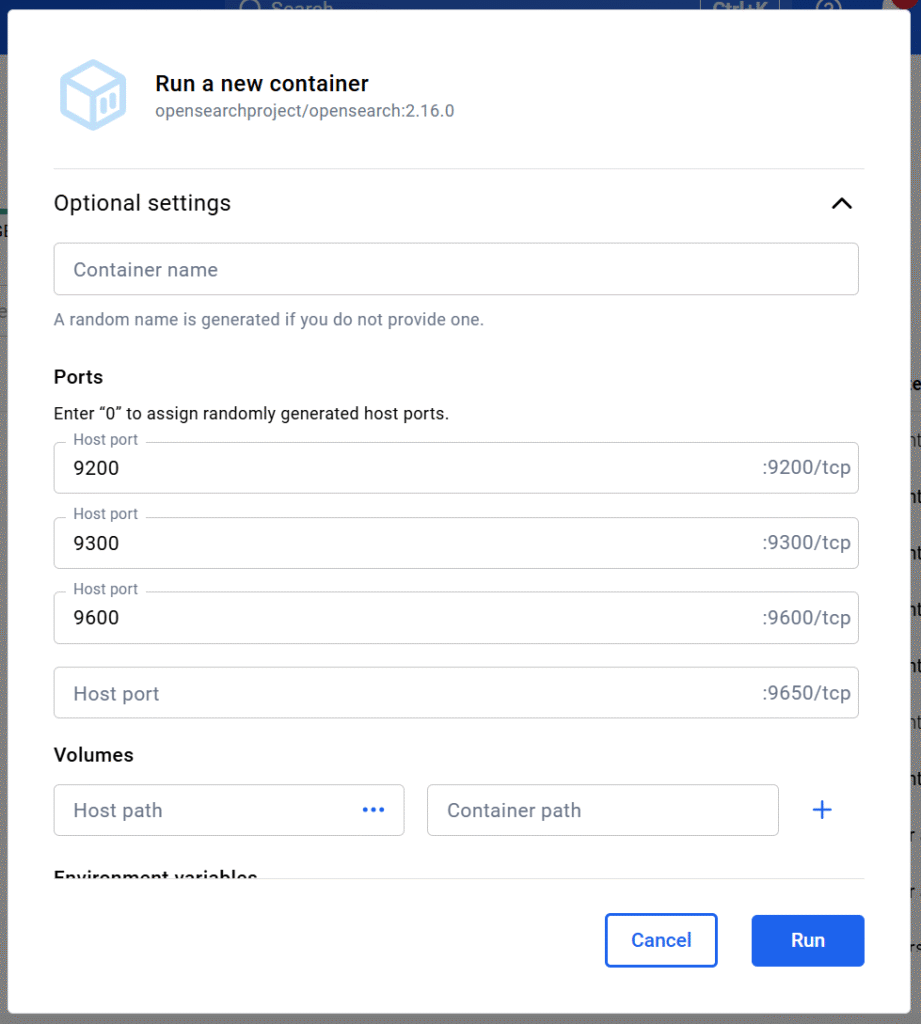This screenshot has height=1024, width=921.
Task: Click the Volumes section heading
Action: pos(93,755)
